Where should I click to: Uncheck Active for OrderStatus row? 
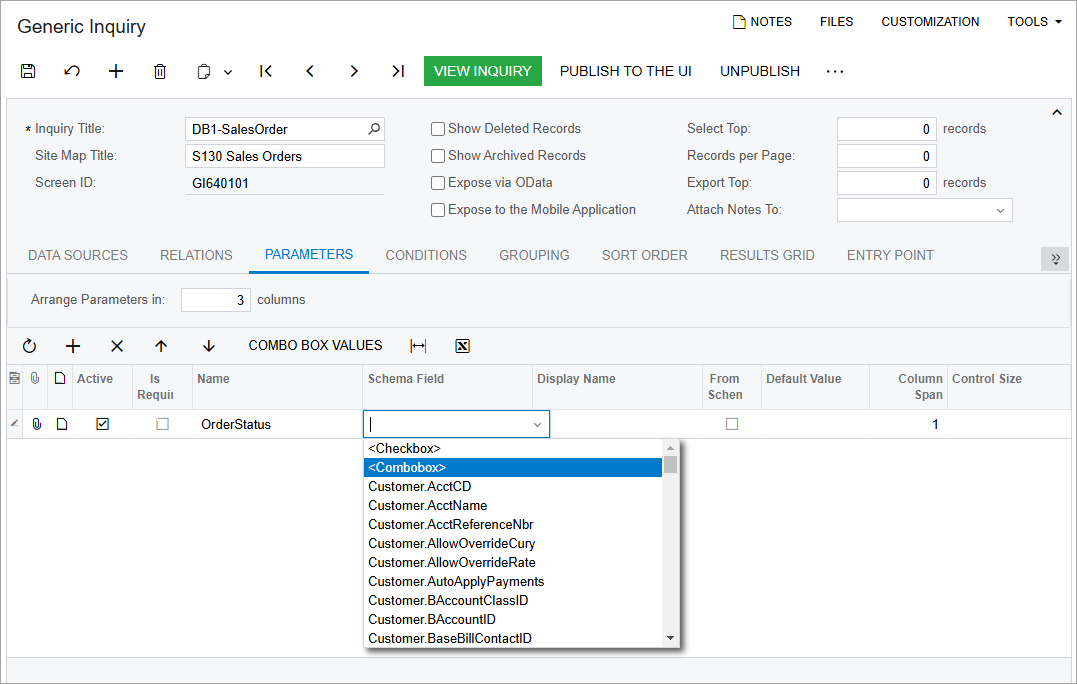tap(103, 424)
